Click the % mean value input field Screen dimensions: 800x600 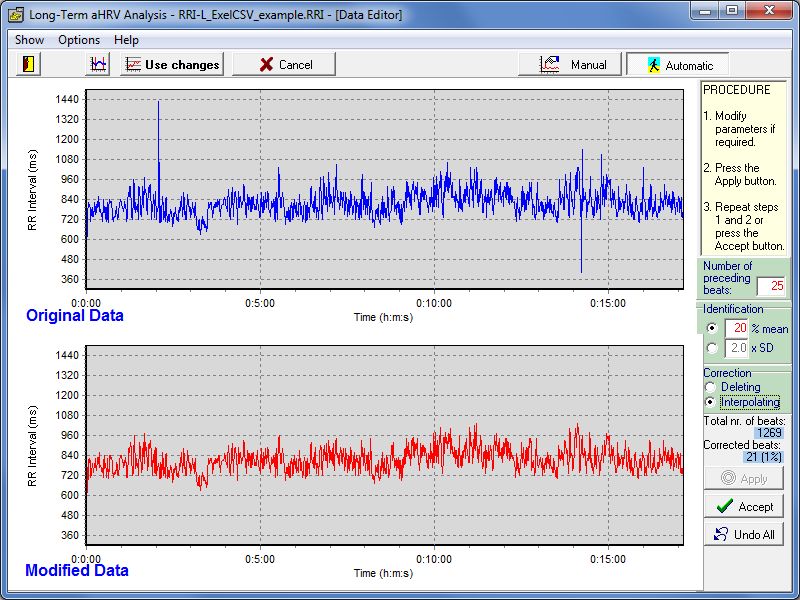(737, 328)
